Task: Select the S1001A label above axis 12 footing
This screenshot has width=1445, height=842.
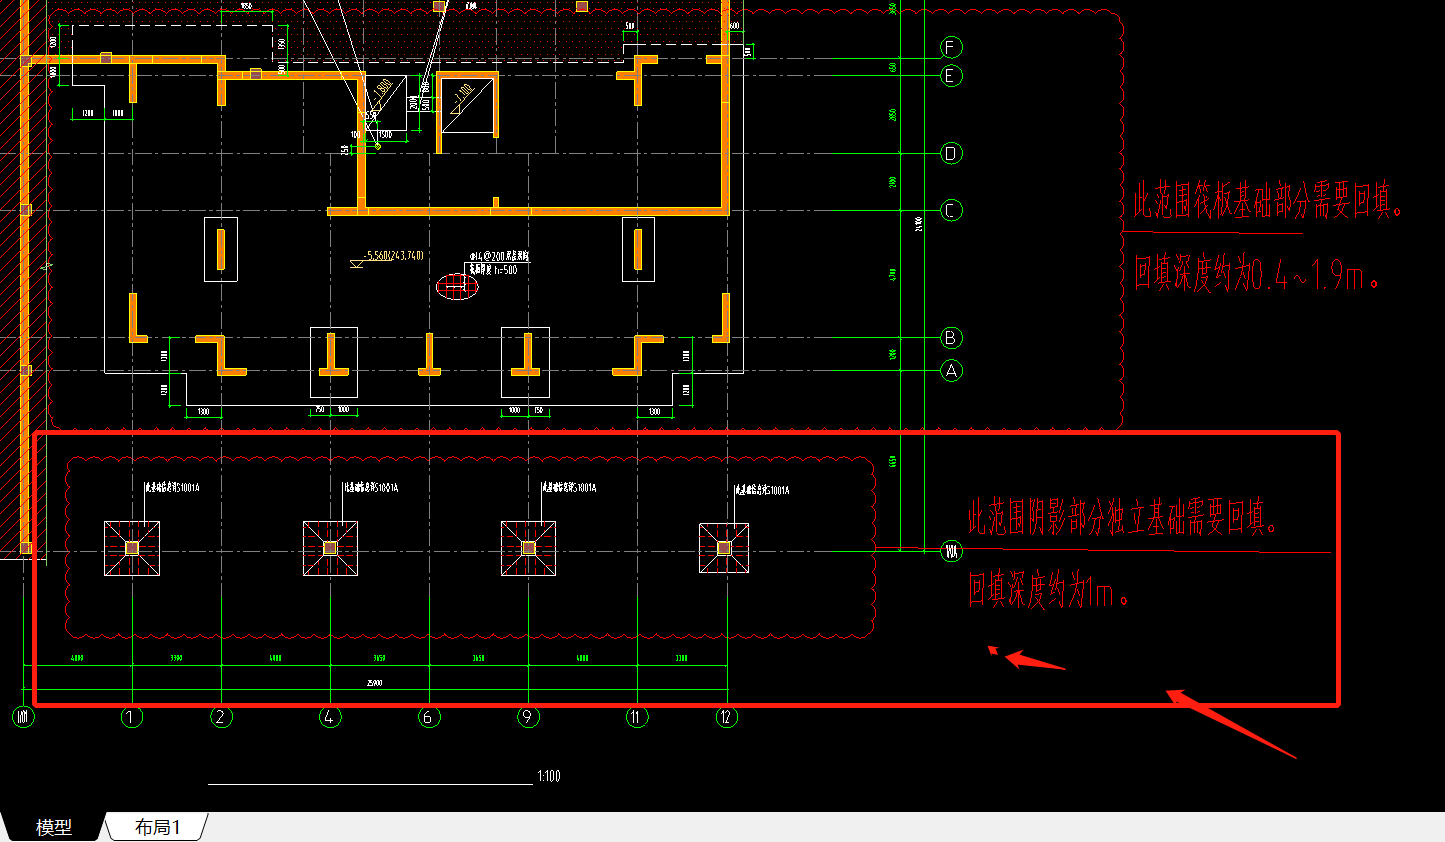Action: pos(762,491)
